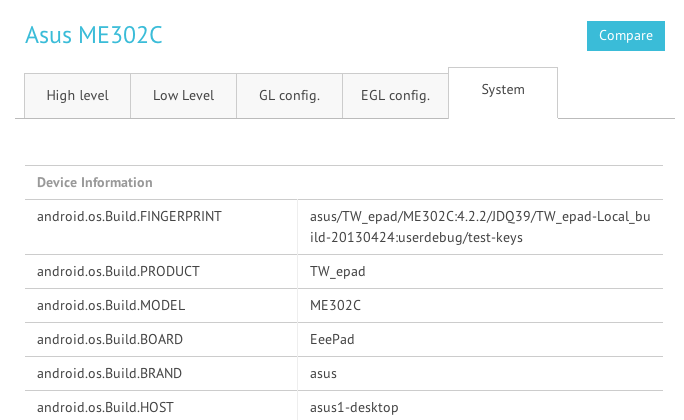The height and width of the screenshot is (420, 684).
Task: Select the android.os.Build.PRODUCT label
Action: [x=118, y=272]
